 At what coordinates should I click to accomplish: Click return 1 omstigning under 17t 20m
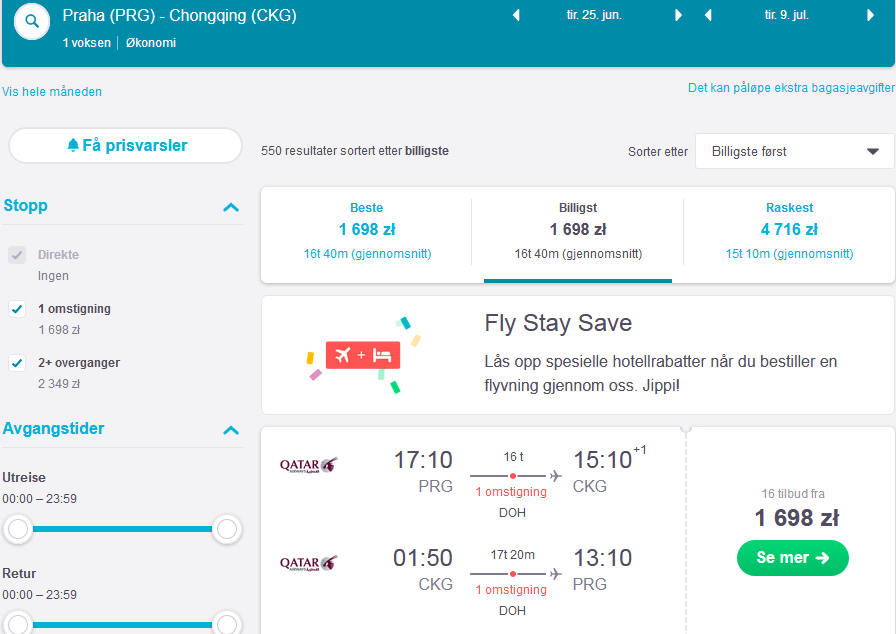(x=511, y=590)
